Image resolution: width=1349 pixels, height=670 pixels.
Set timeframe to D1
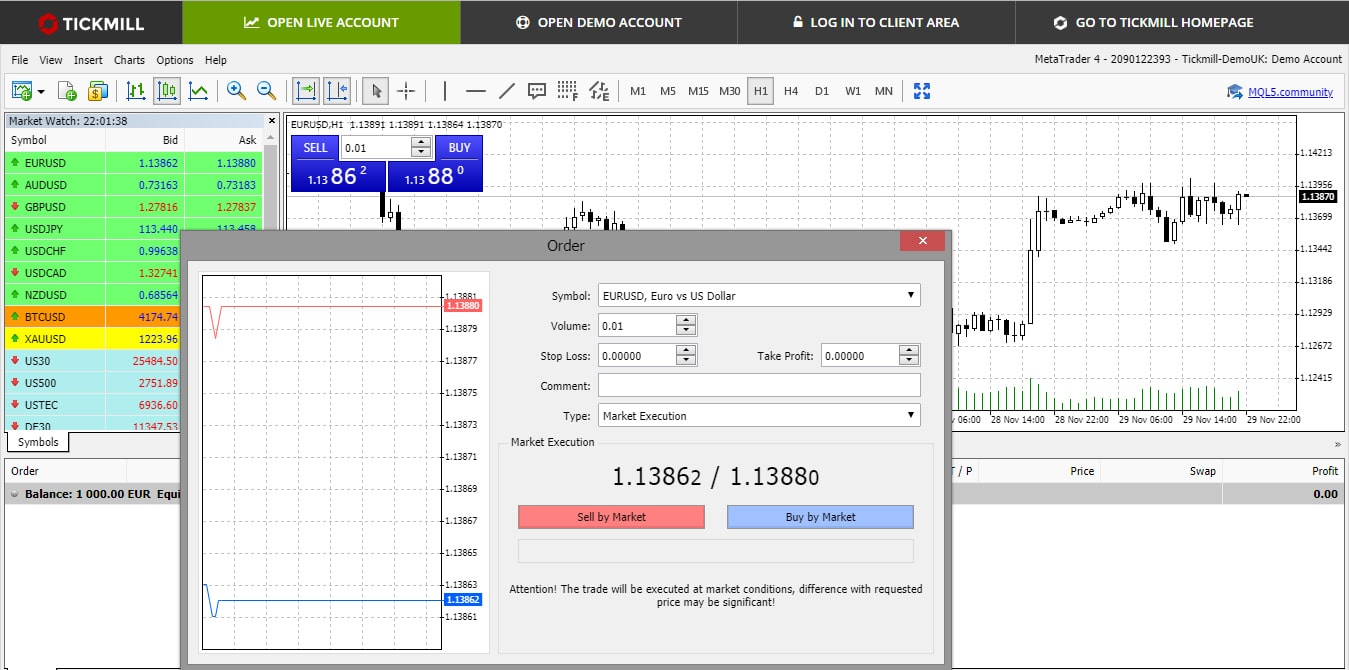822,91
